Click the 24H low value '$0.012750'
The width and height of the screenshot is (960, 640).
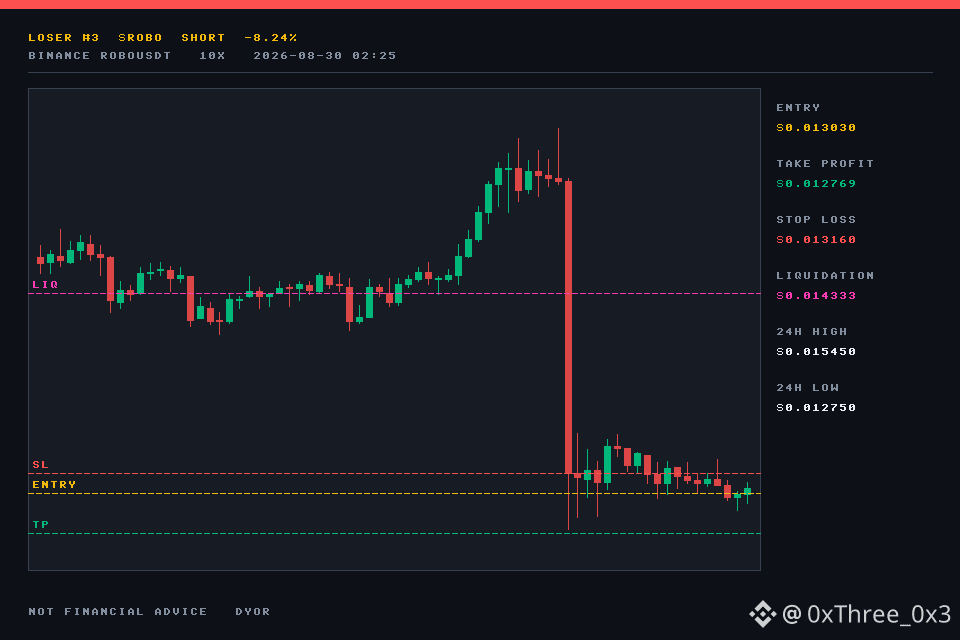(816, 408)
